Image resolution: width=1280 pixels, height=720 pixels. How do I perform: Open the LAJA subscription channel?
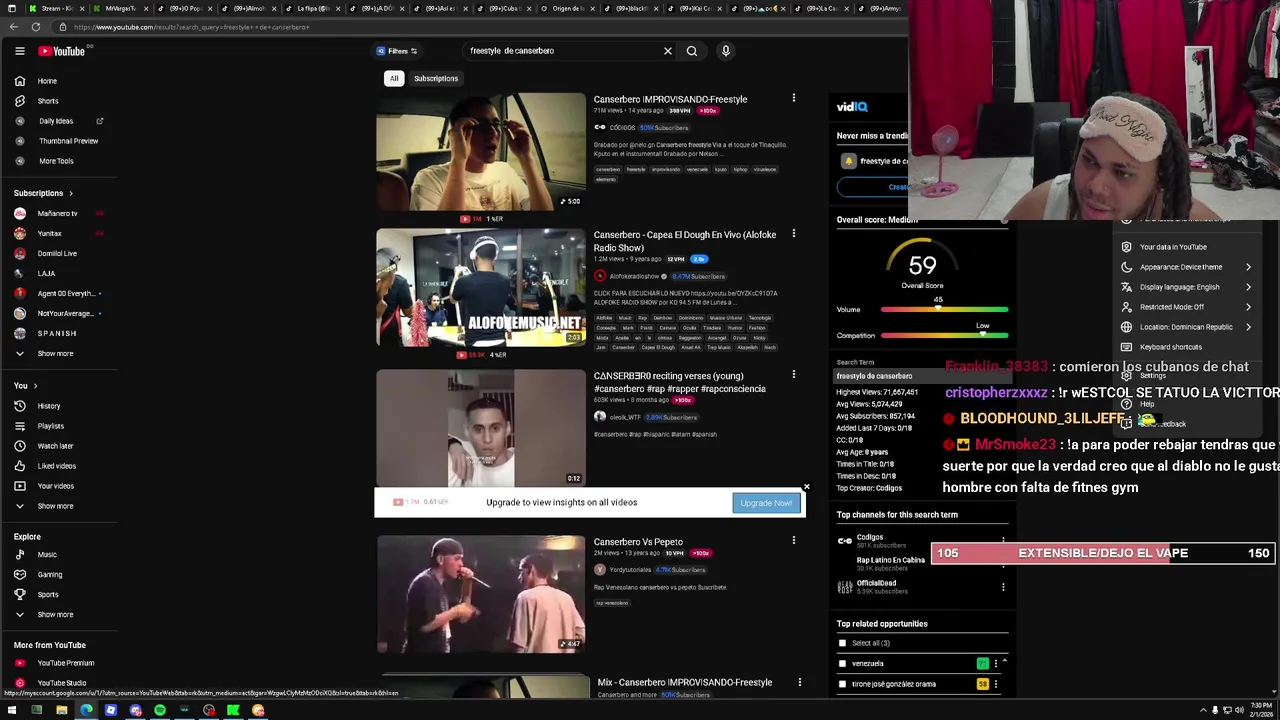[46, 273]
